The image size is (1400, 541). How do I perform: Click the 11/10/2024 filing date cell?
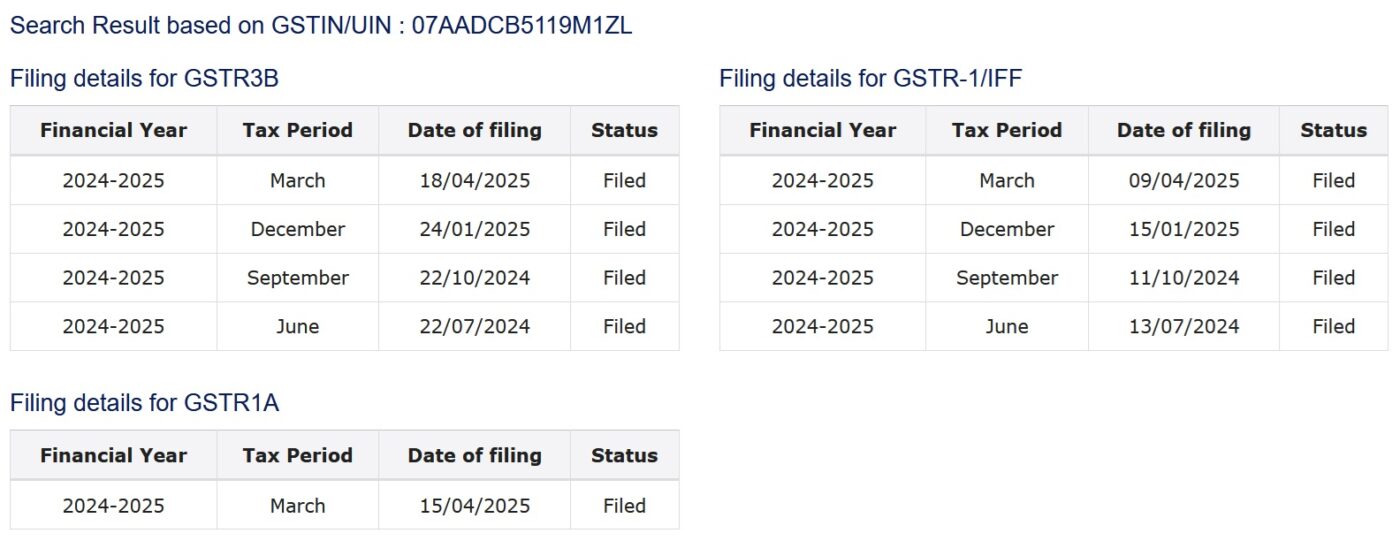pyautogui.click(x=1183, y=278)
